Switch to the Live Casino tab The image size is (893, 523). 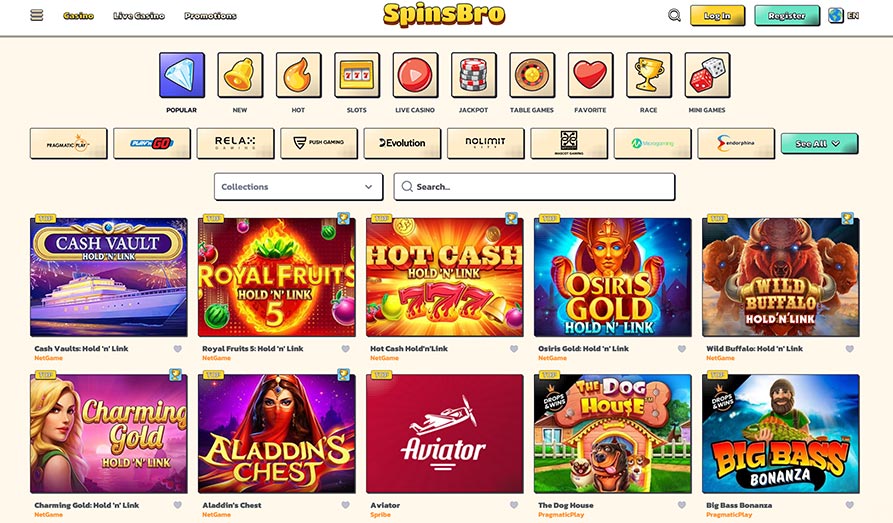pos(139,16)
